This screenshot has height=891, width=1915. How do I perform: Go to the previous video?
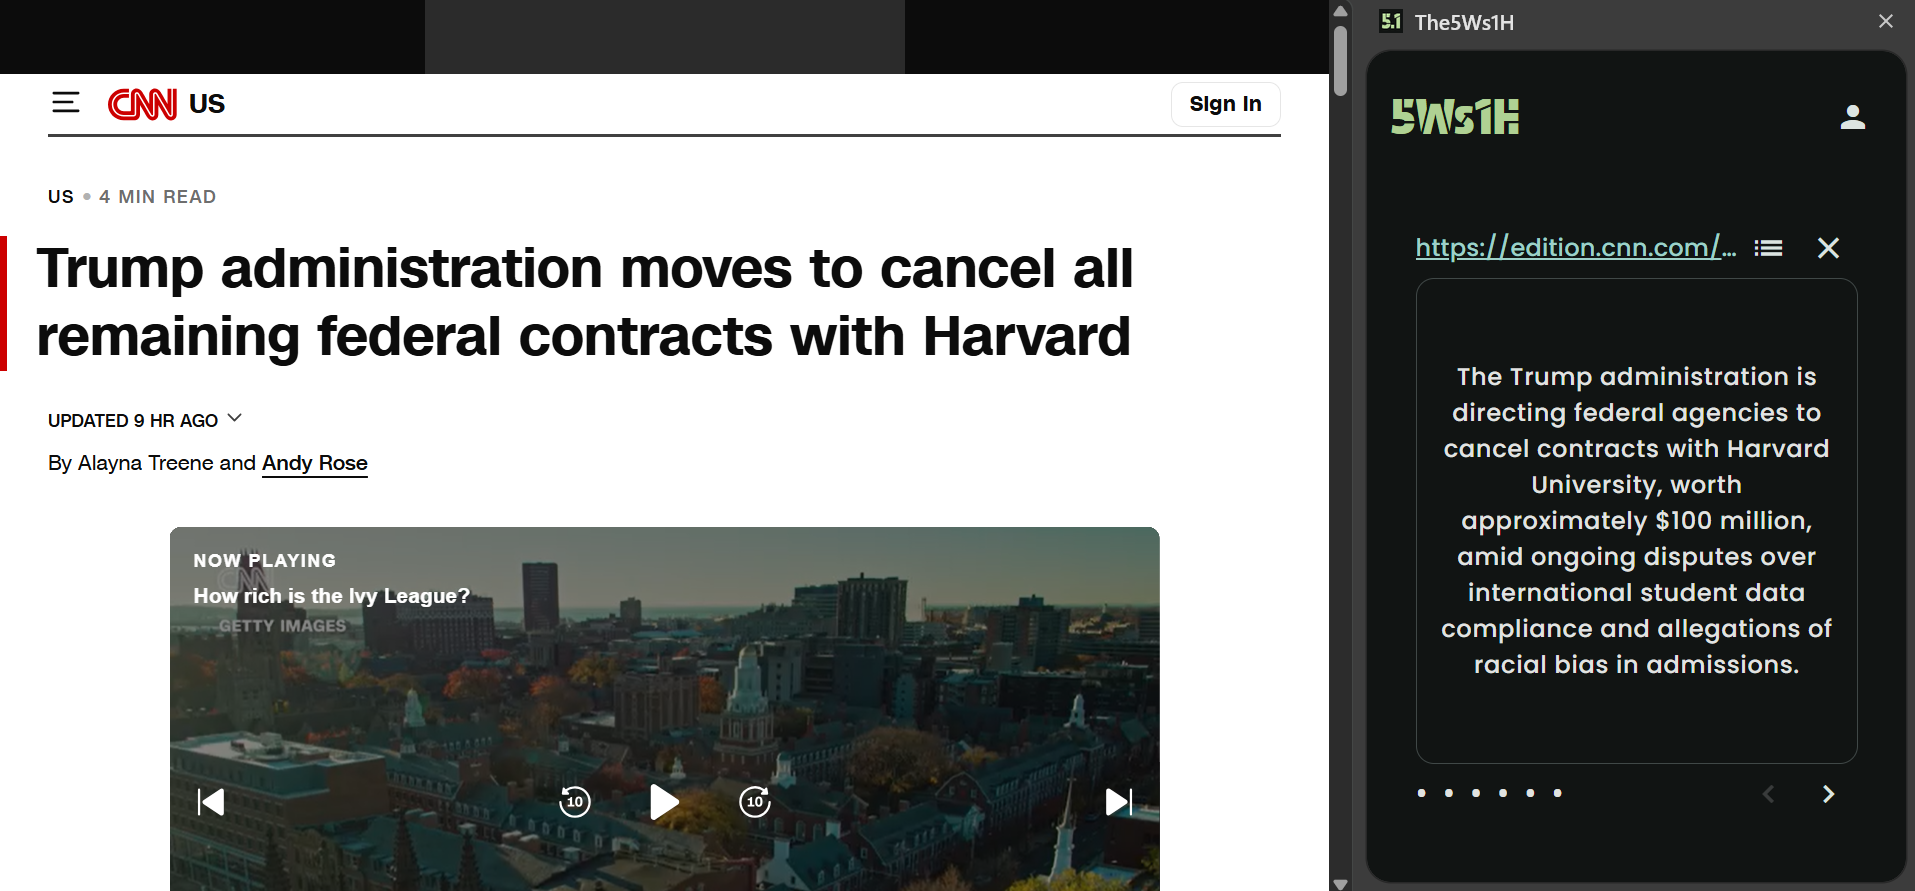(211, 802)
